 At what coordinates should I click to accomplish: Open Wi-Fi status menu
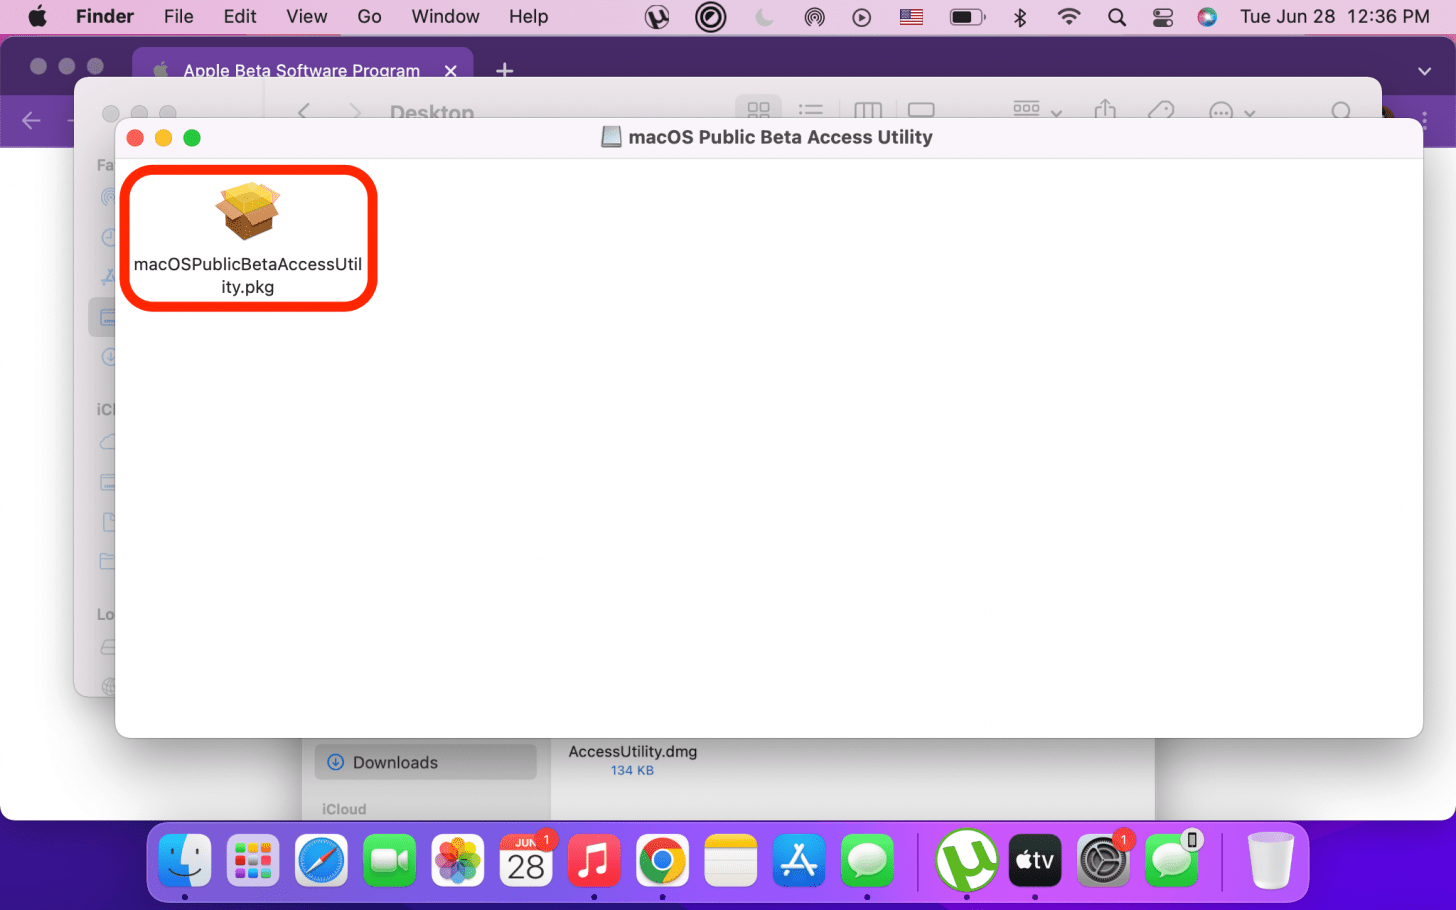point(1069,17)
